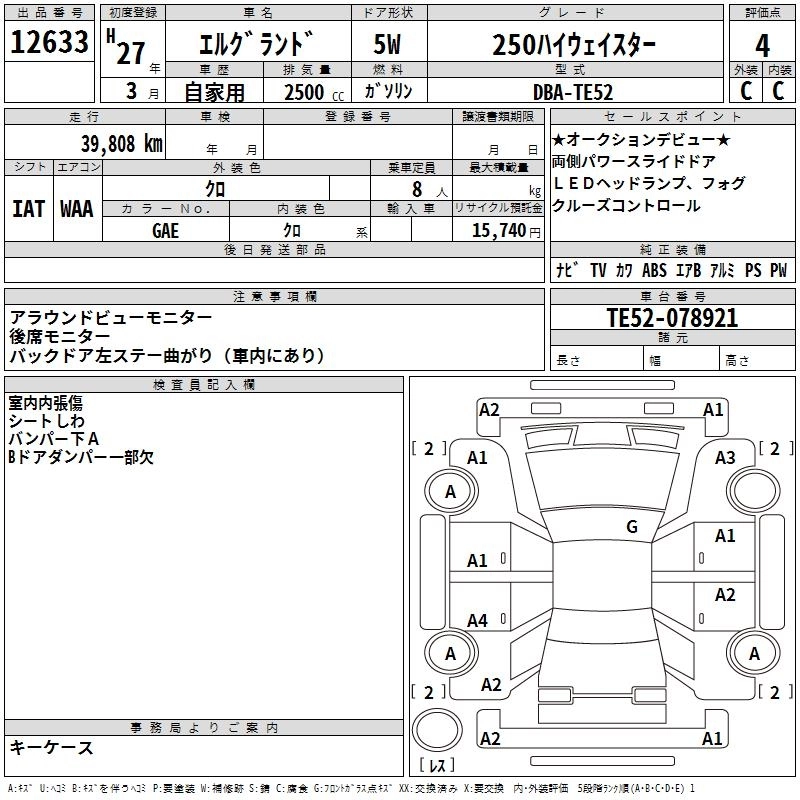This screenshot has height=800, width=800.
Task: Click inspector note バンパー下A
Action: pos(54,439)
